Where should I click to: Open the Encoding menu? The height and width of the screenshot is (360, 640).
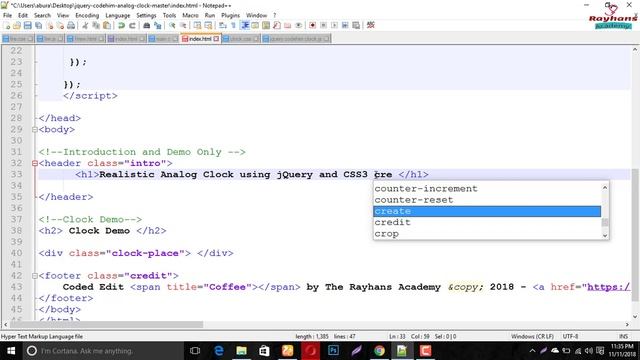pos(87,16)
